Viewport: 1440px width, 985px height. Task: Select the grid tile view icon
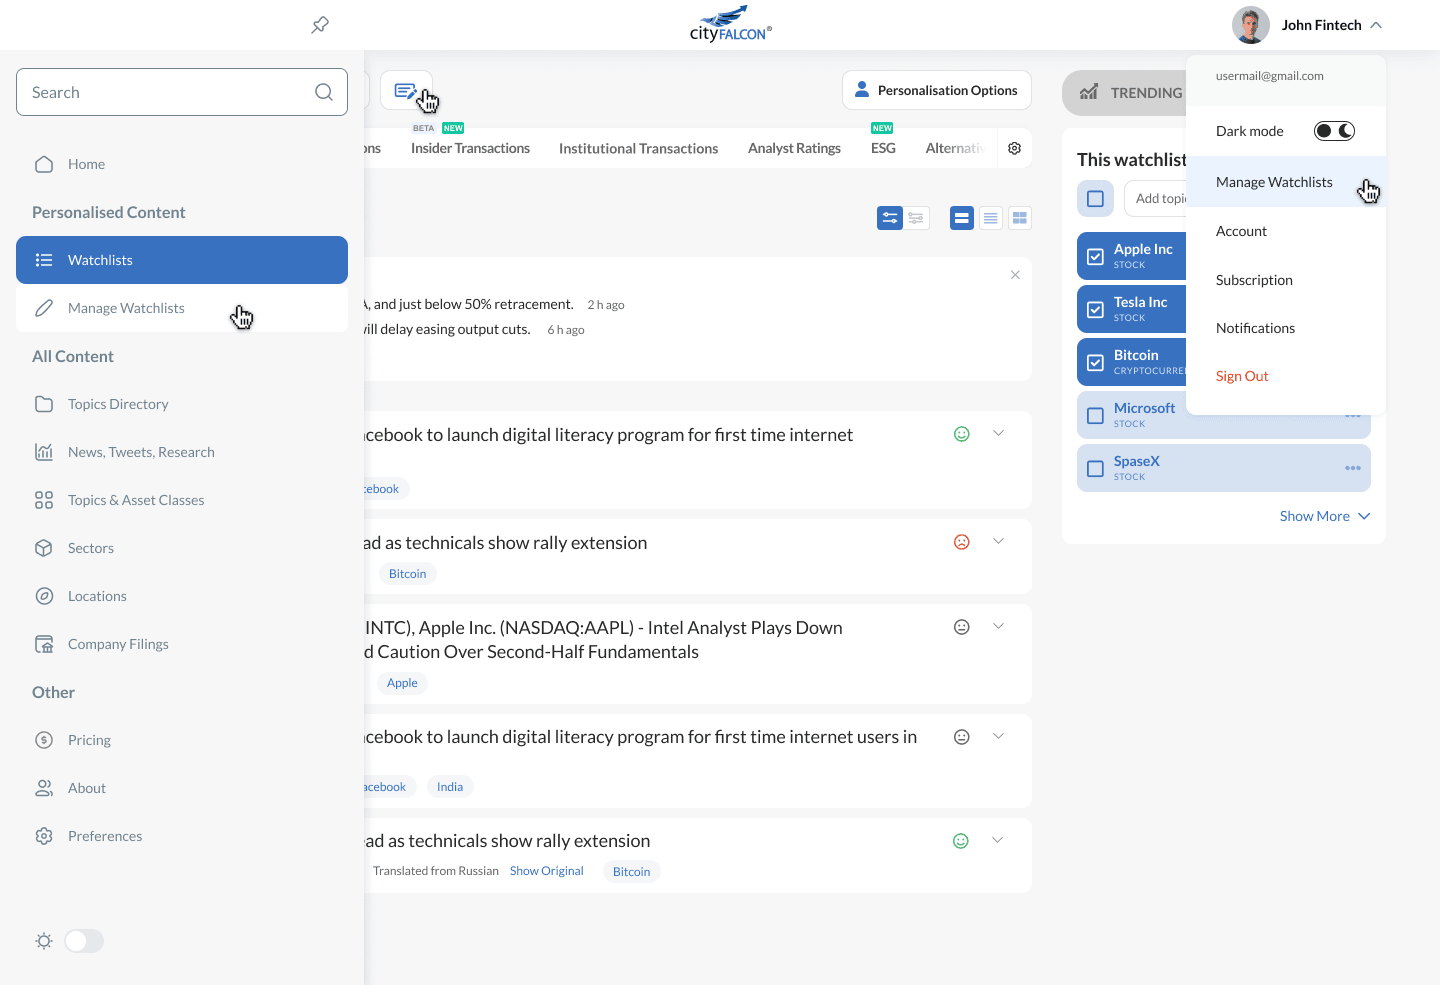click(x=1020, y=218)
